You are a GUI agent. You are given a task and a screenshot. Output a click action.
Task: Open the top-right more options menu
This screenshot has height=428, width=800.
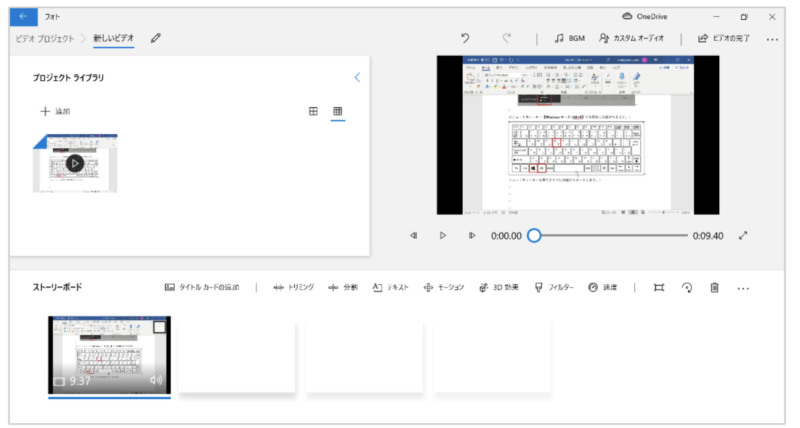[x=772, y=39]
